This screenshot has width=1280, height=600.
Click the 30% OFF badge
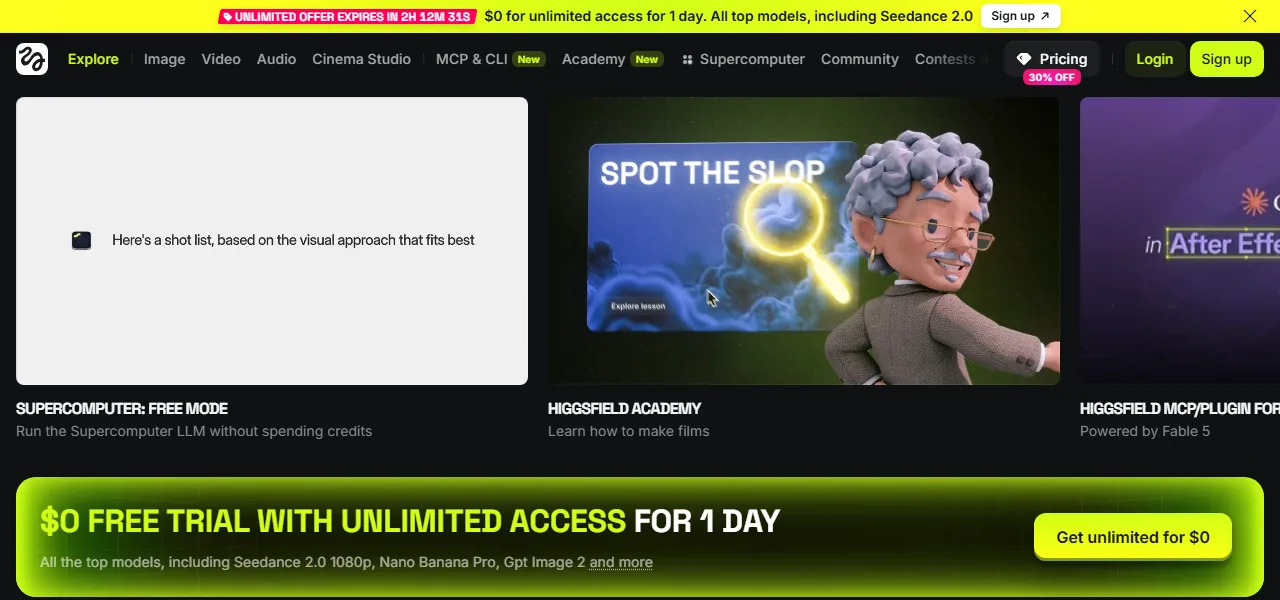1052,77
